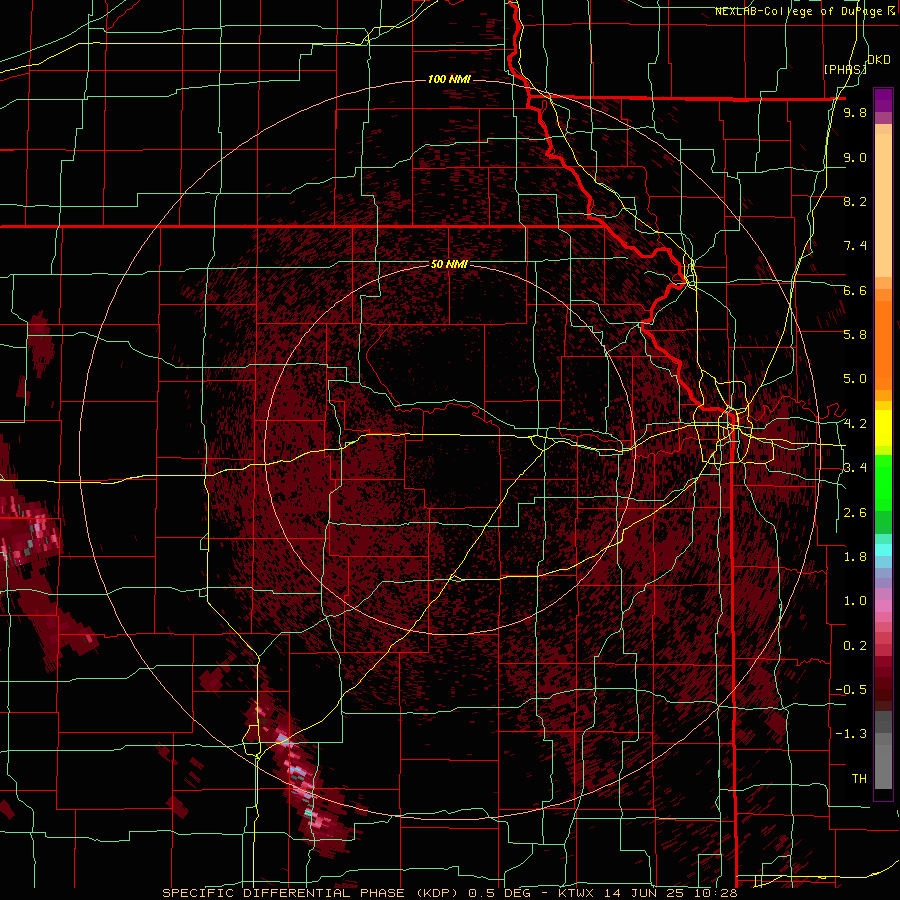Click the 2.6 scale label
Image resolution: width=900 pixels, height=900 pixels.
click(x=855, y=513)
